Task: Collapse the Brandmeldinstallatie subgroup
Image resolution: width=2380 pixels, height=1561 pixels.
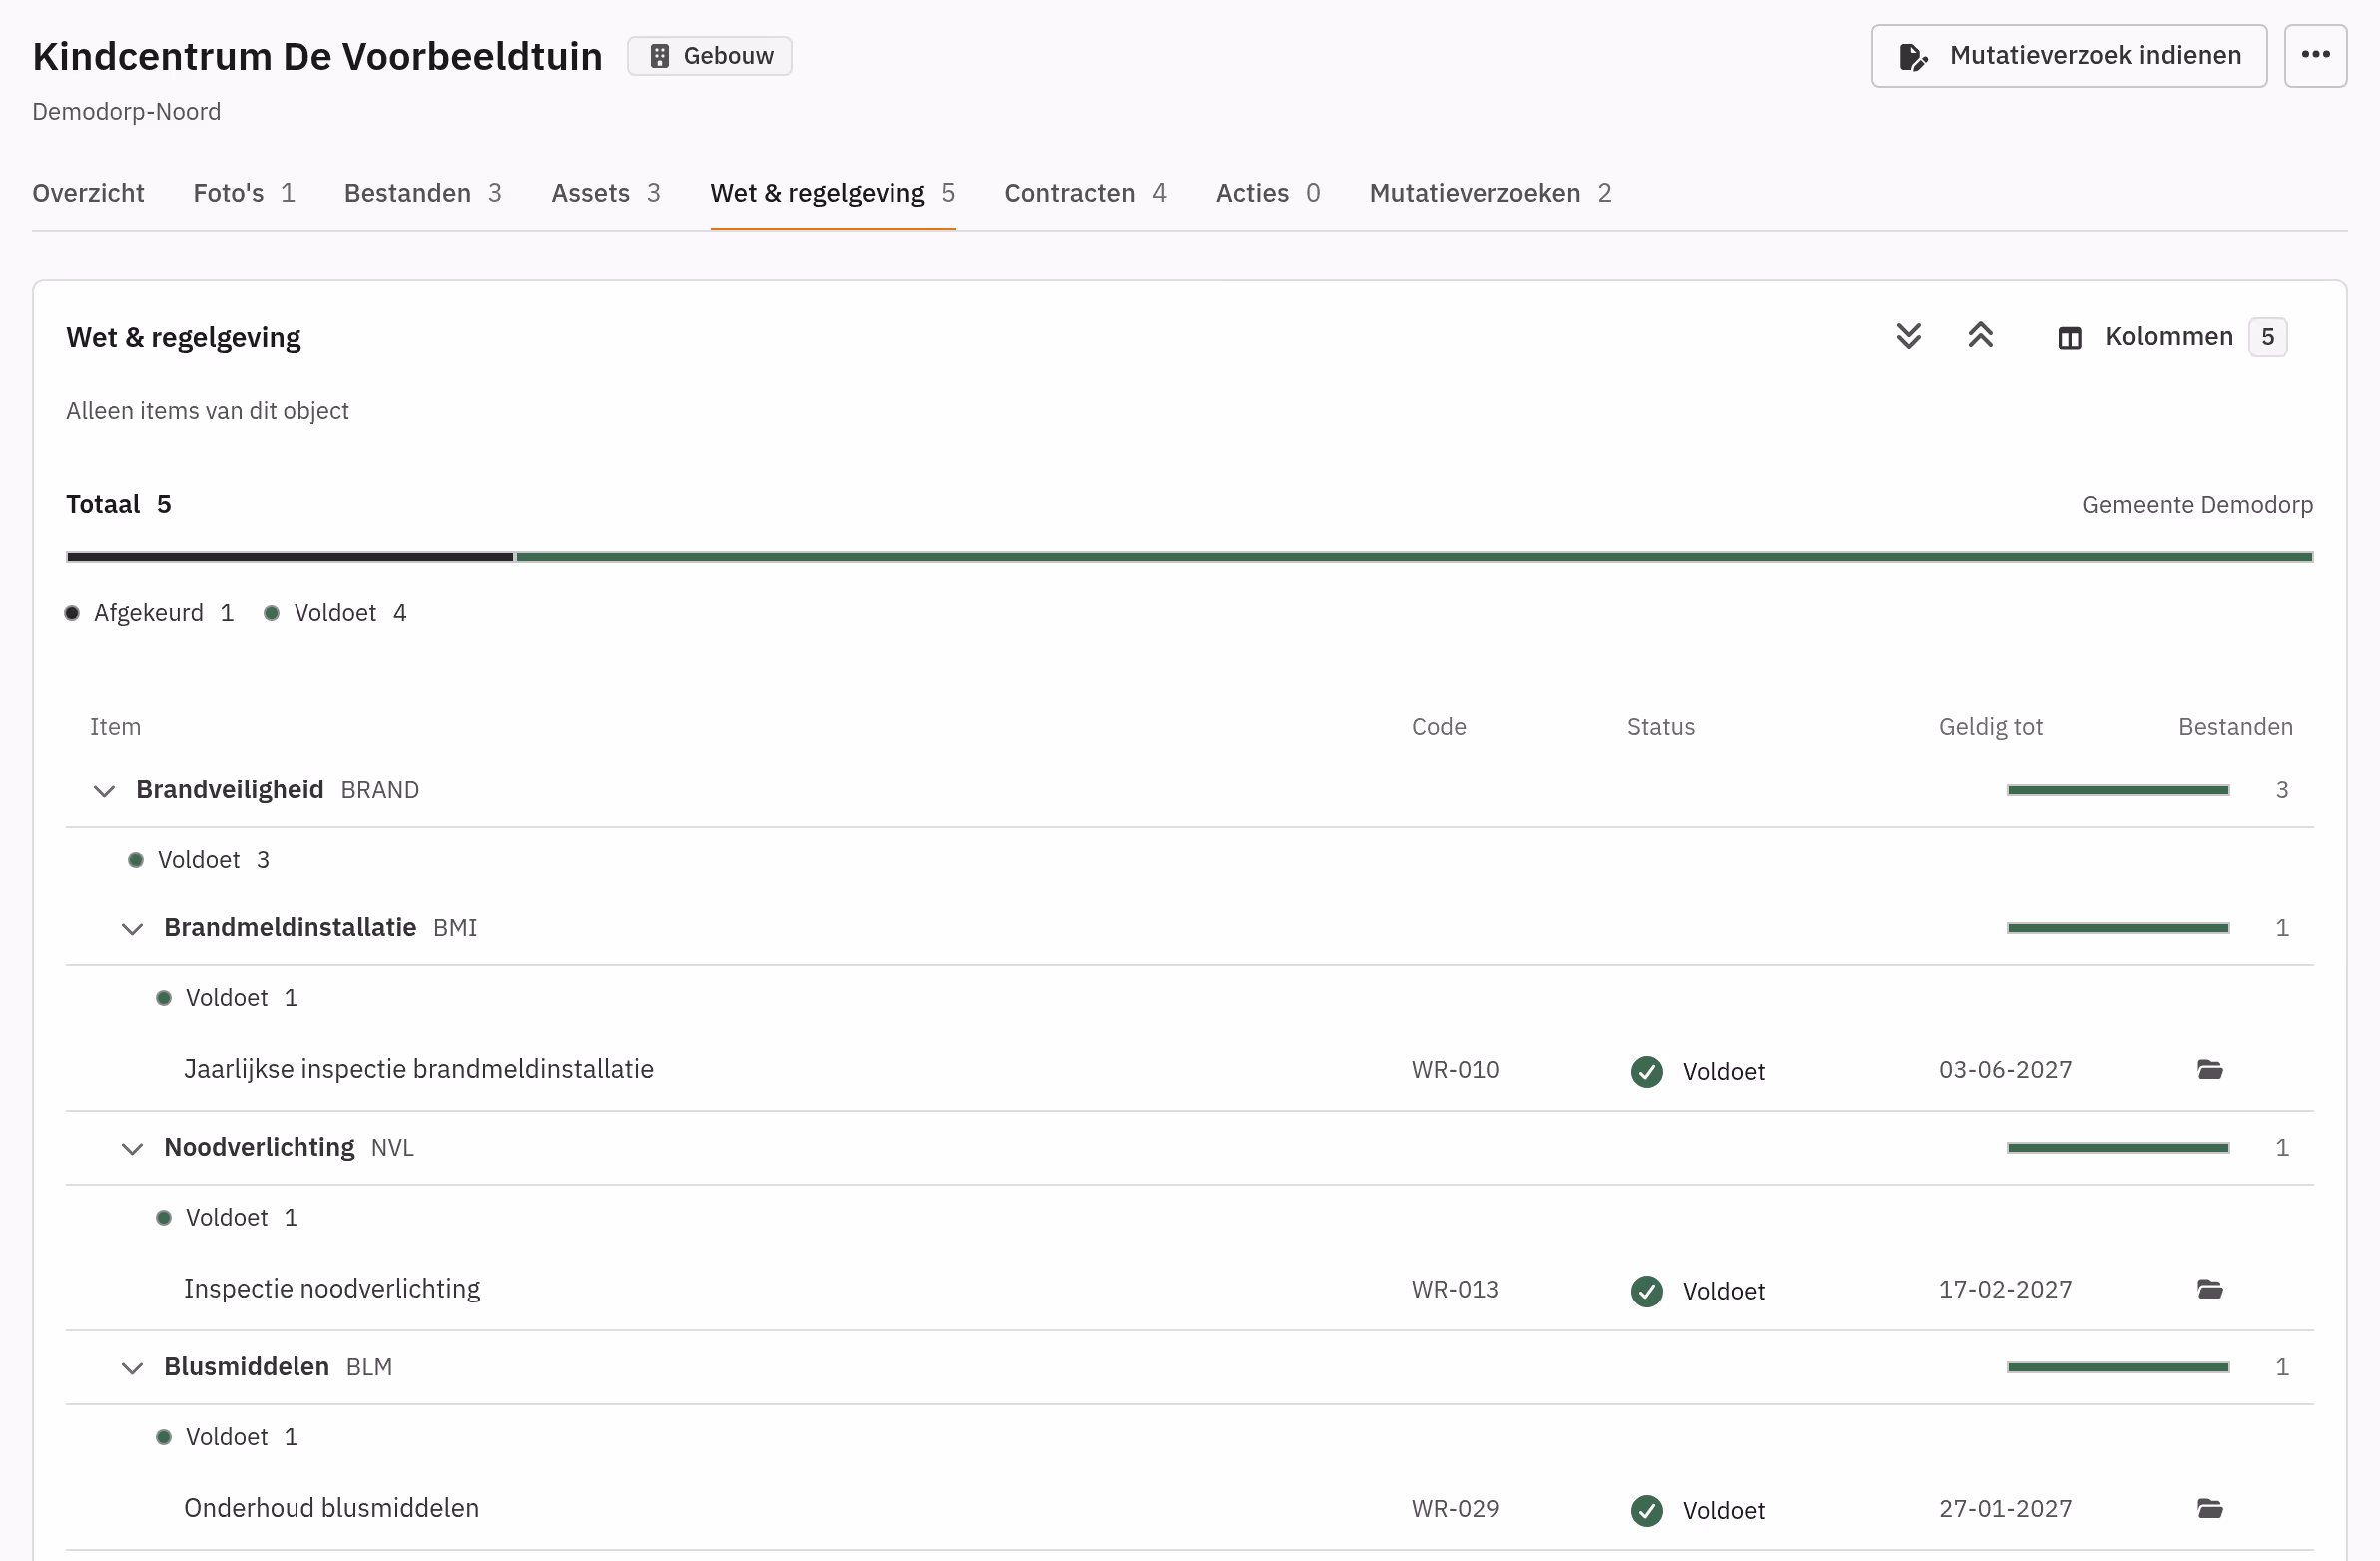Action: click(132, 929)
